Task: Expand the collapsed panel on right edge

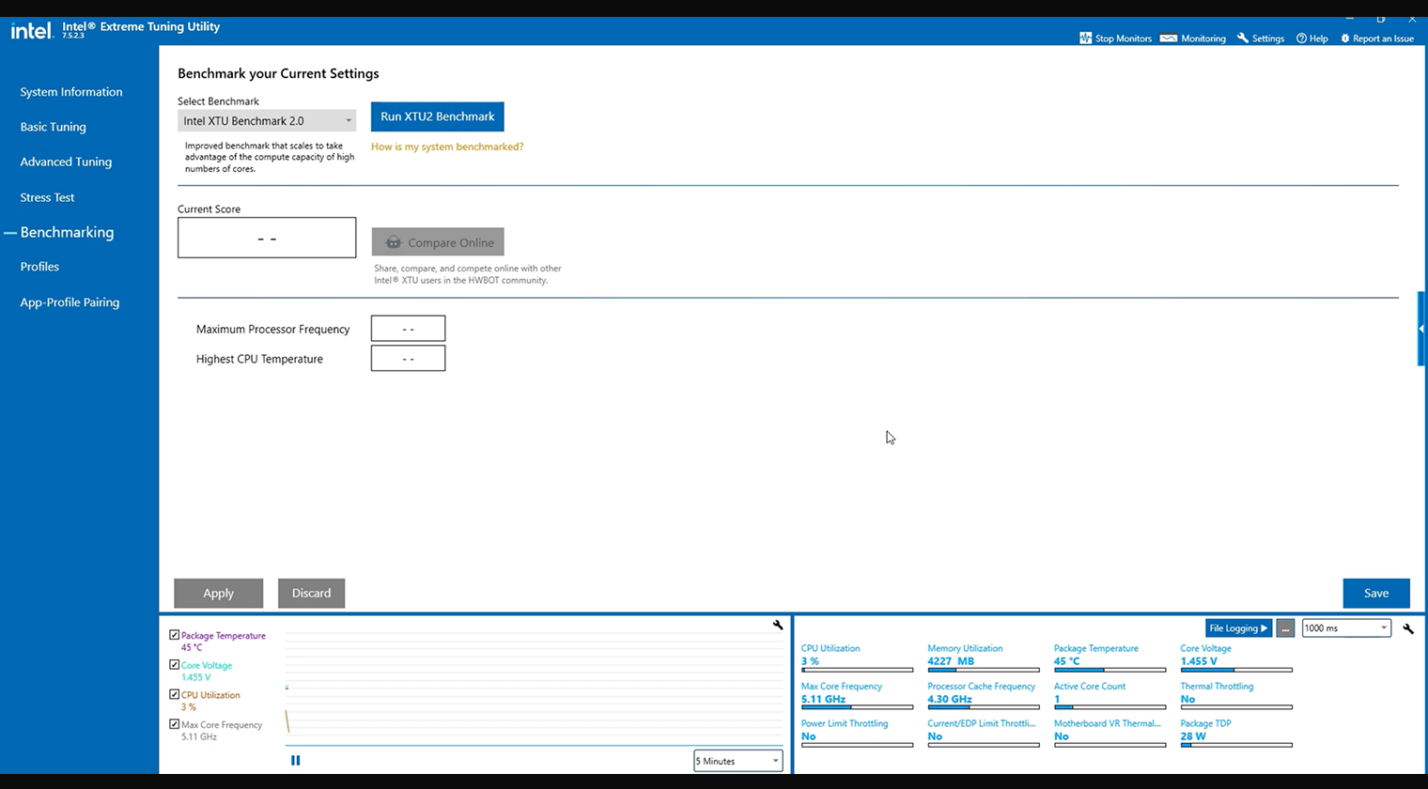Action: pyautogui.click(x=1421, y=329)
